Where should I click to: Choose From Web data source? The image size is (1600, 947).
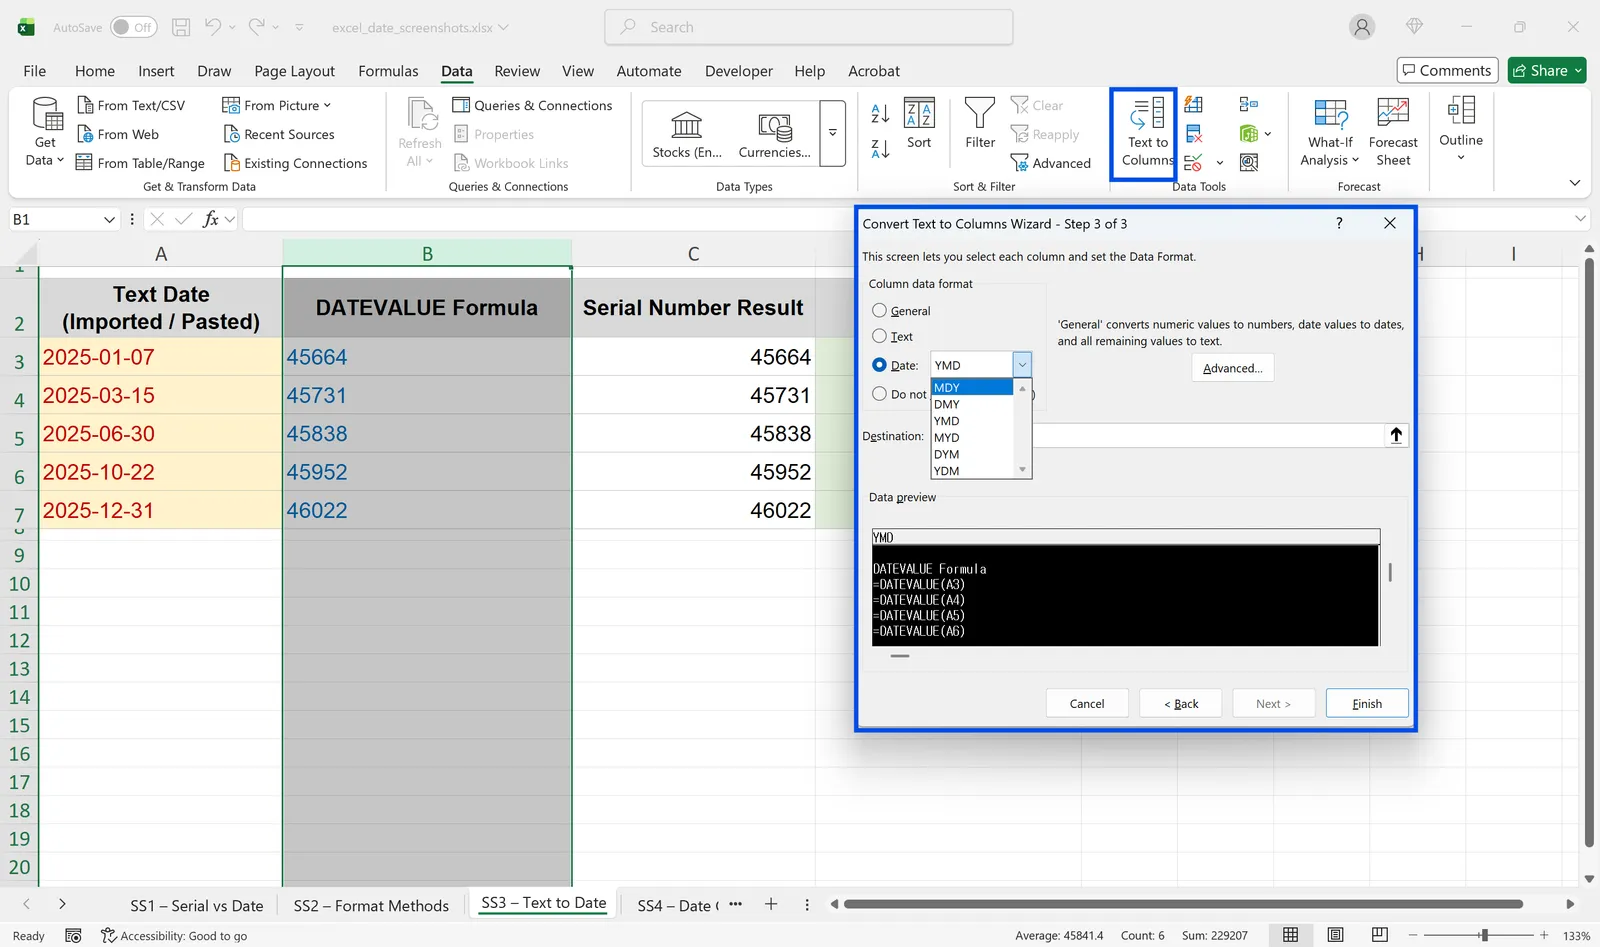(118, 134)
